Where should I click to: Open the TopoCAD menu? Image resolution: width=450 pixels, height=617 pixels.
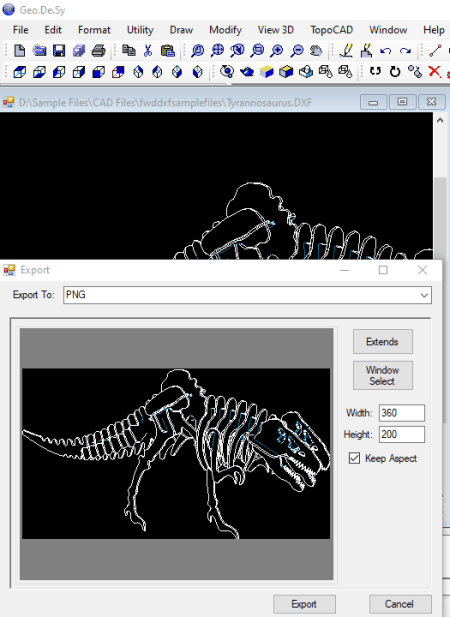click(x=332, y=30)
